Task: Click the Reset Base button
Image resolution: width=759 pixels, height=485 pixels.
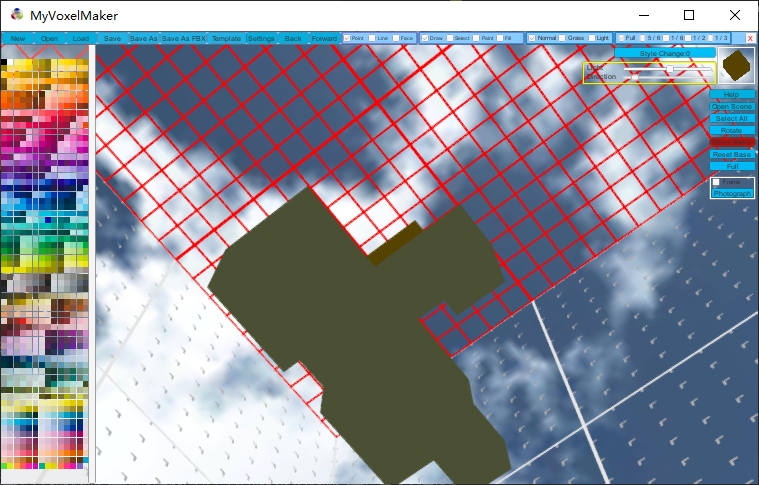Action: coord(731,154)
